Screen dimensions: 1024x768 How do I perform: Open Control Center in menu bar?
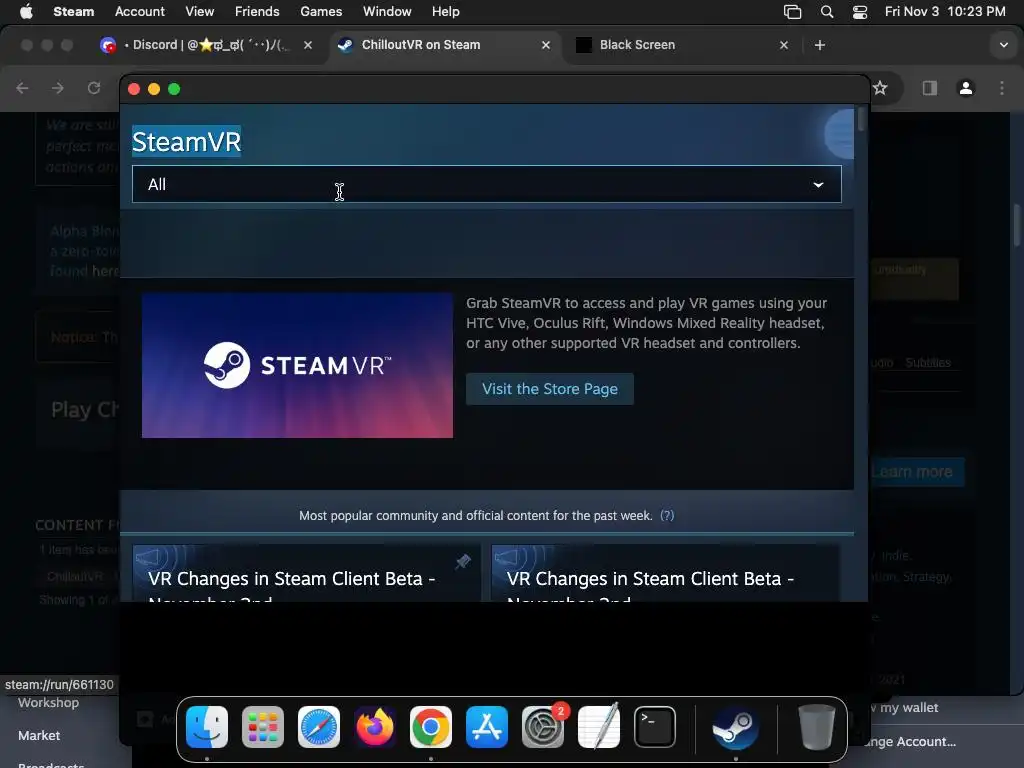860,11
